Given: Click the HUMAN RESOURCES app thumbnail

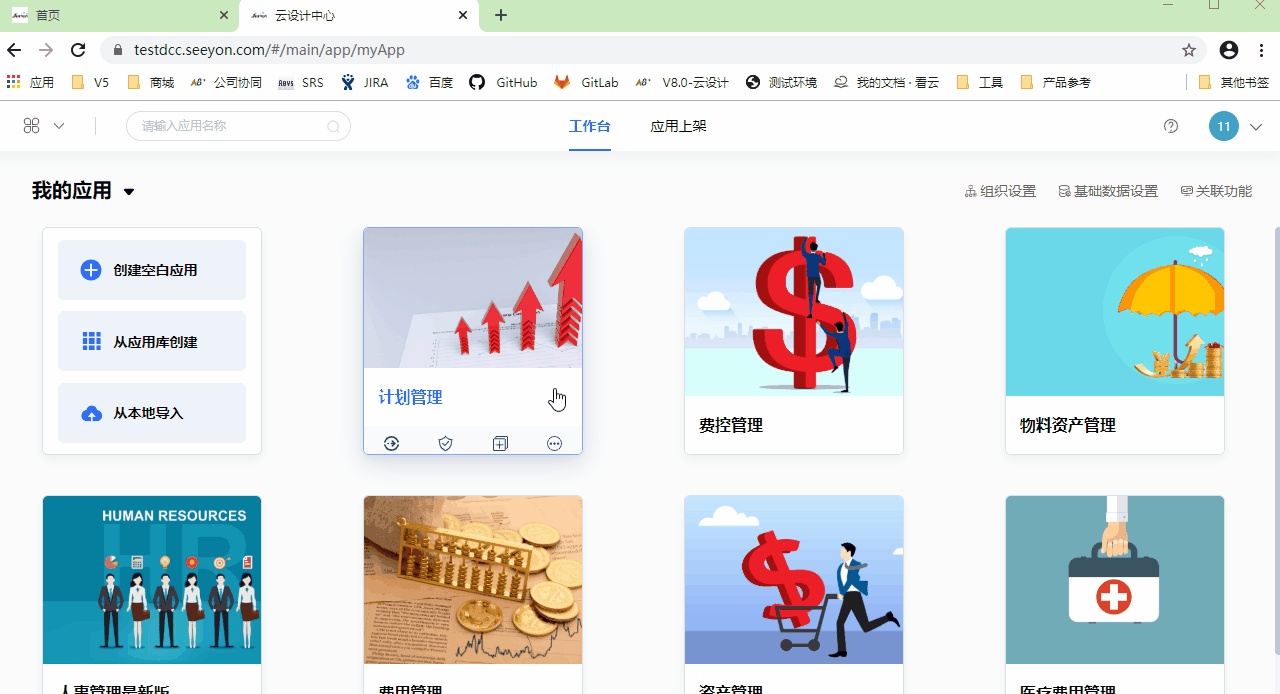Looking at the screenshot, I should (152, 580).
